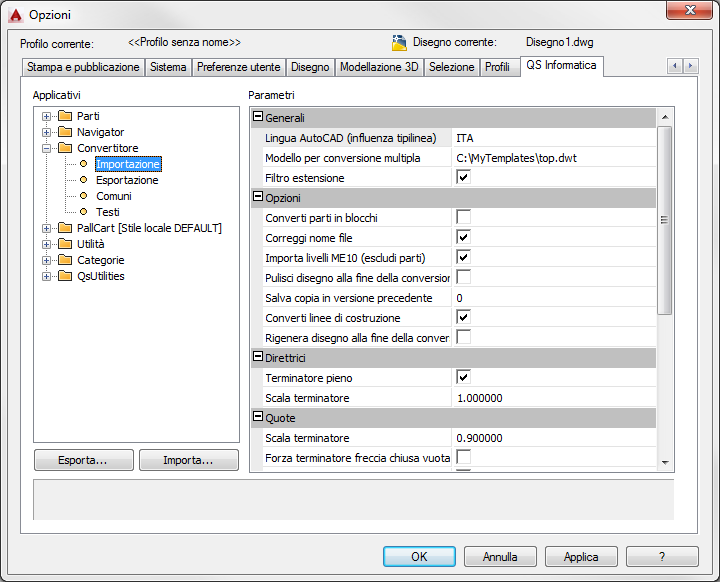Edit the Lingua AutoCAD value ITA

(x=554, y=138)
